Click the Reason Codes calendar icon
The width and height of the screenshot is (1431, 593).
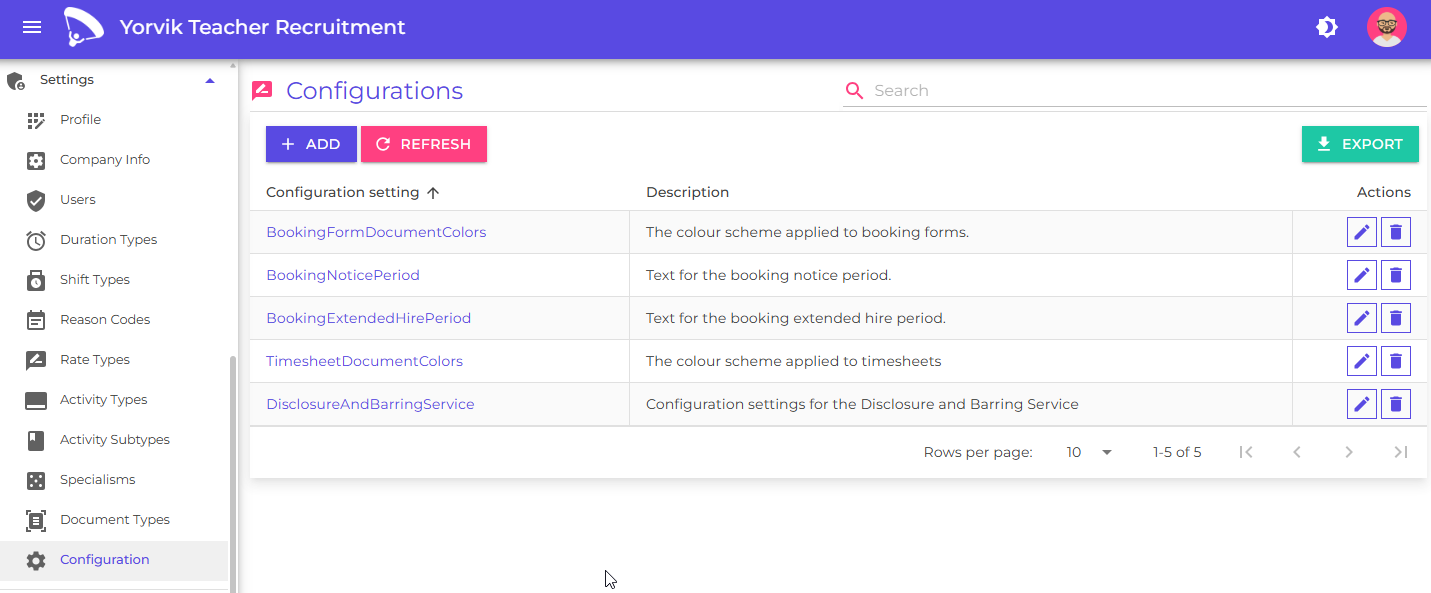point(36,320)
